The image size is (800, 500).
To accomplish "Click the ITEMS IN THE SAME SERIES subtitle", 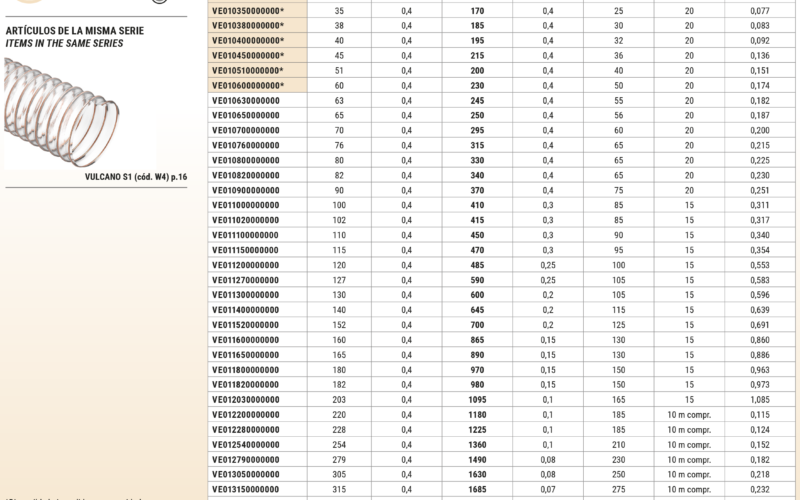I will click(64, 43).
